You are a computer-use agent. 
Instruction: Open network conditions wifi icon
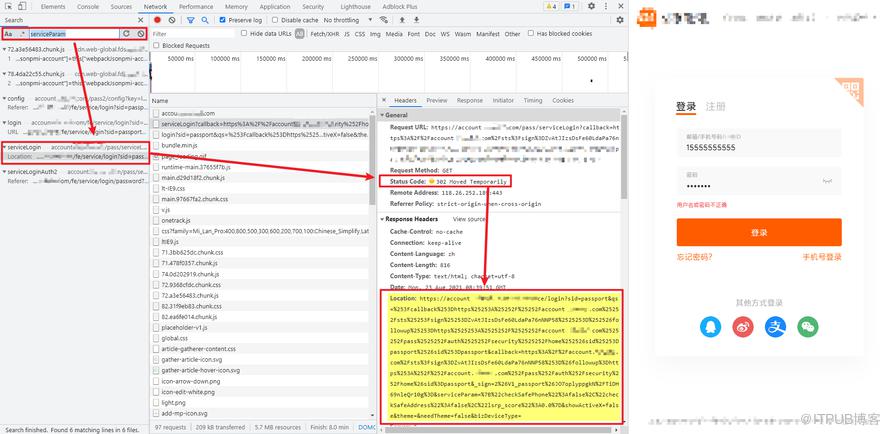(x=384, y=20)
